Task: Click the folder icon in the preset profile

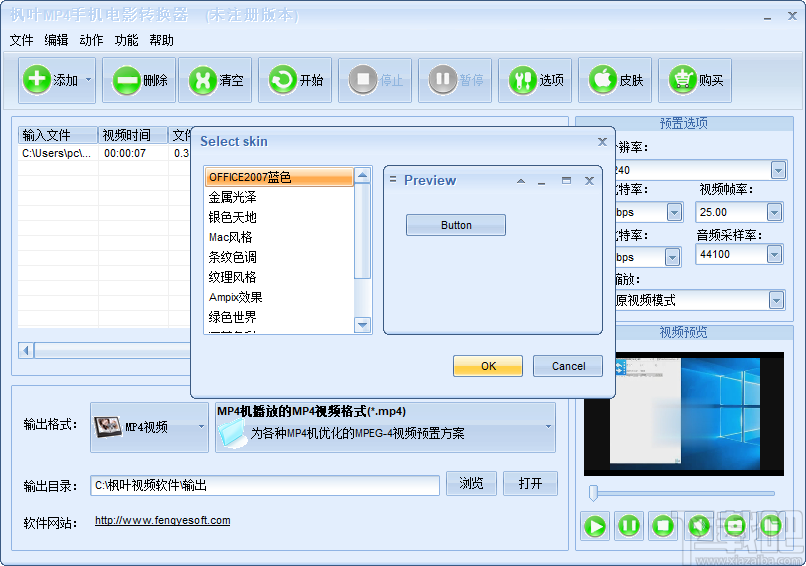Action: click(232, 433)
